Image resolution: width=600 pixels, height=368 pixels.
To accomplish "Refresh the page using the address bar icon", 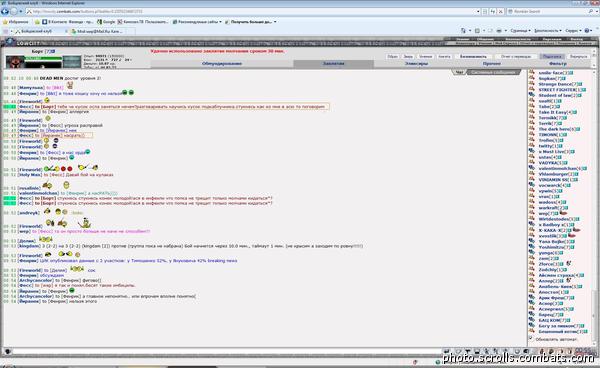I will pyautogui.click(x=492, y=11).
